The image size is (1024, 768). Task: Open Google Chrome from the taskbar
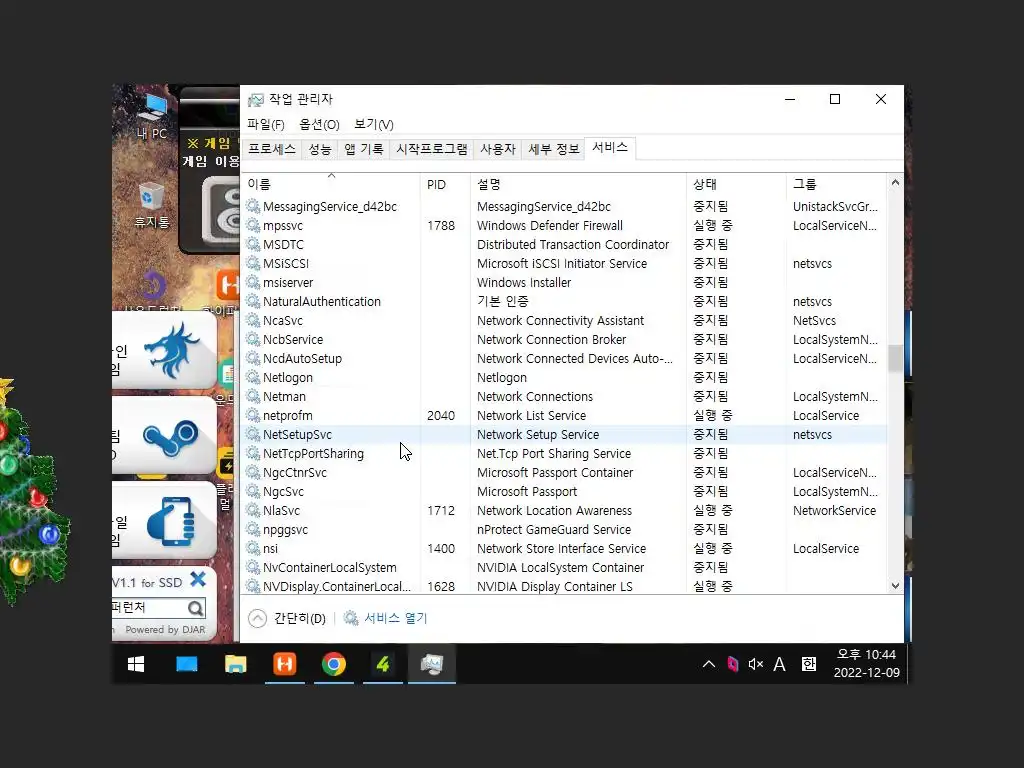tap(334, 664)
